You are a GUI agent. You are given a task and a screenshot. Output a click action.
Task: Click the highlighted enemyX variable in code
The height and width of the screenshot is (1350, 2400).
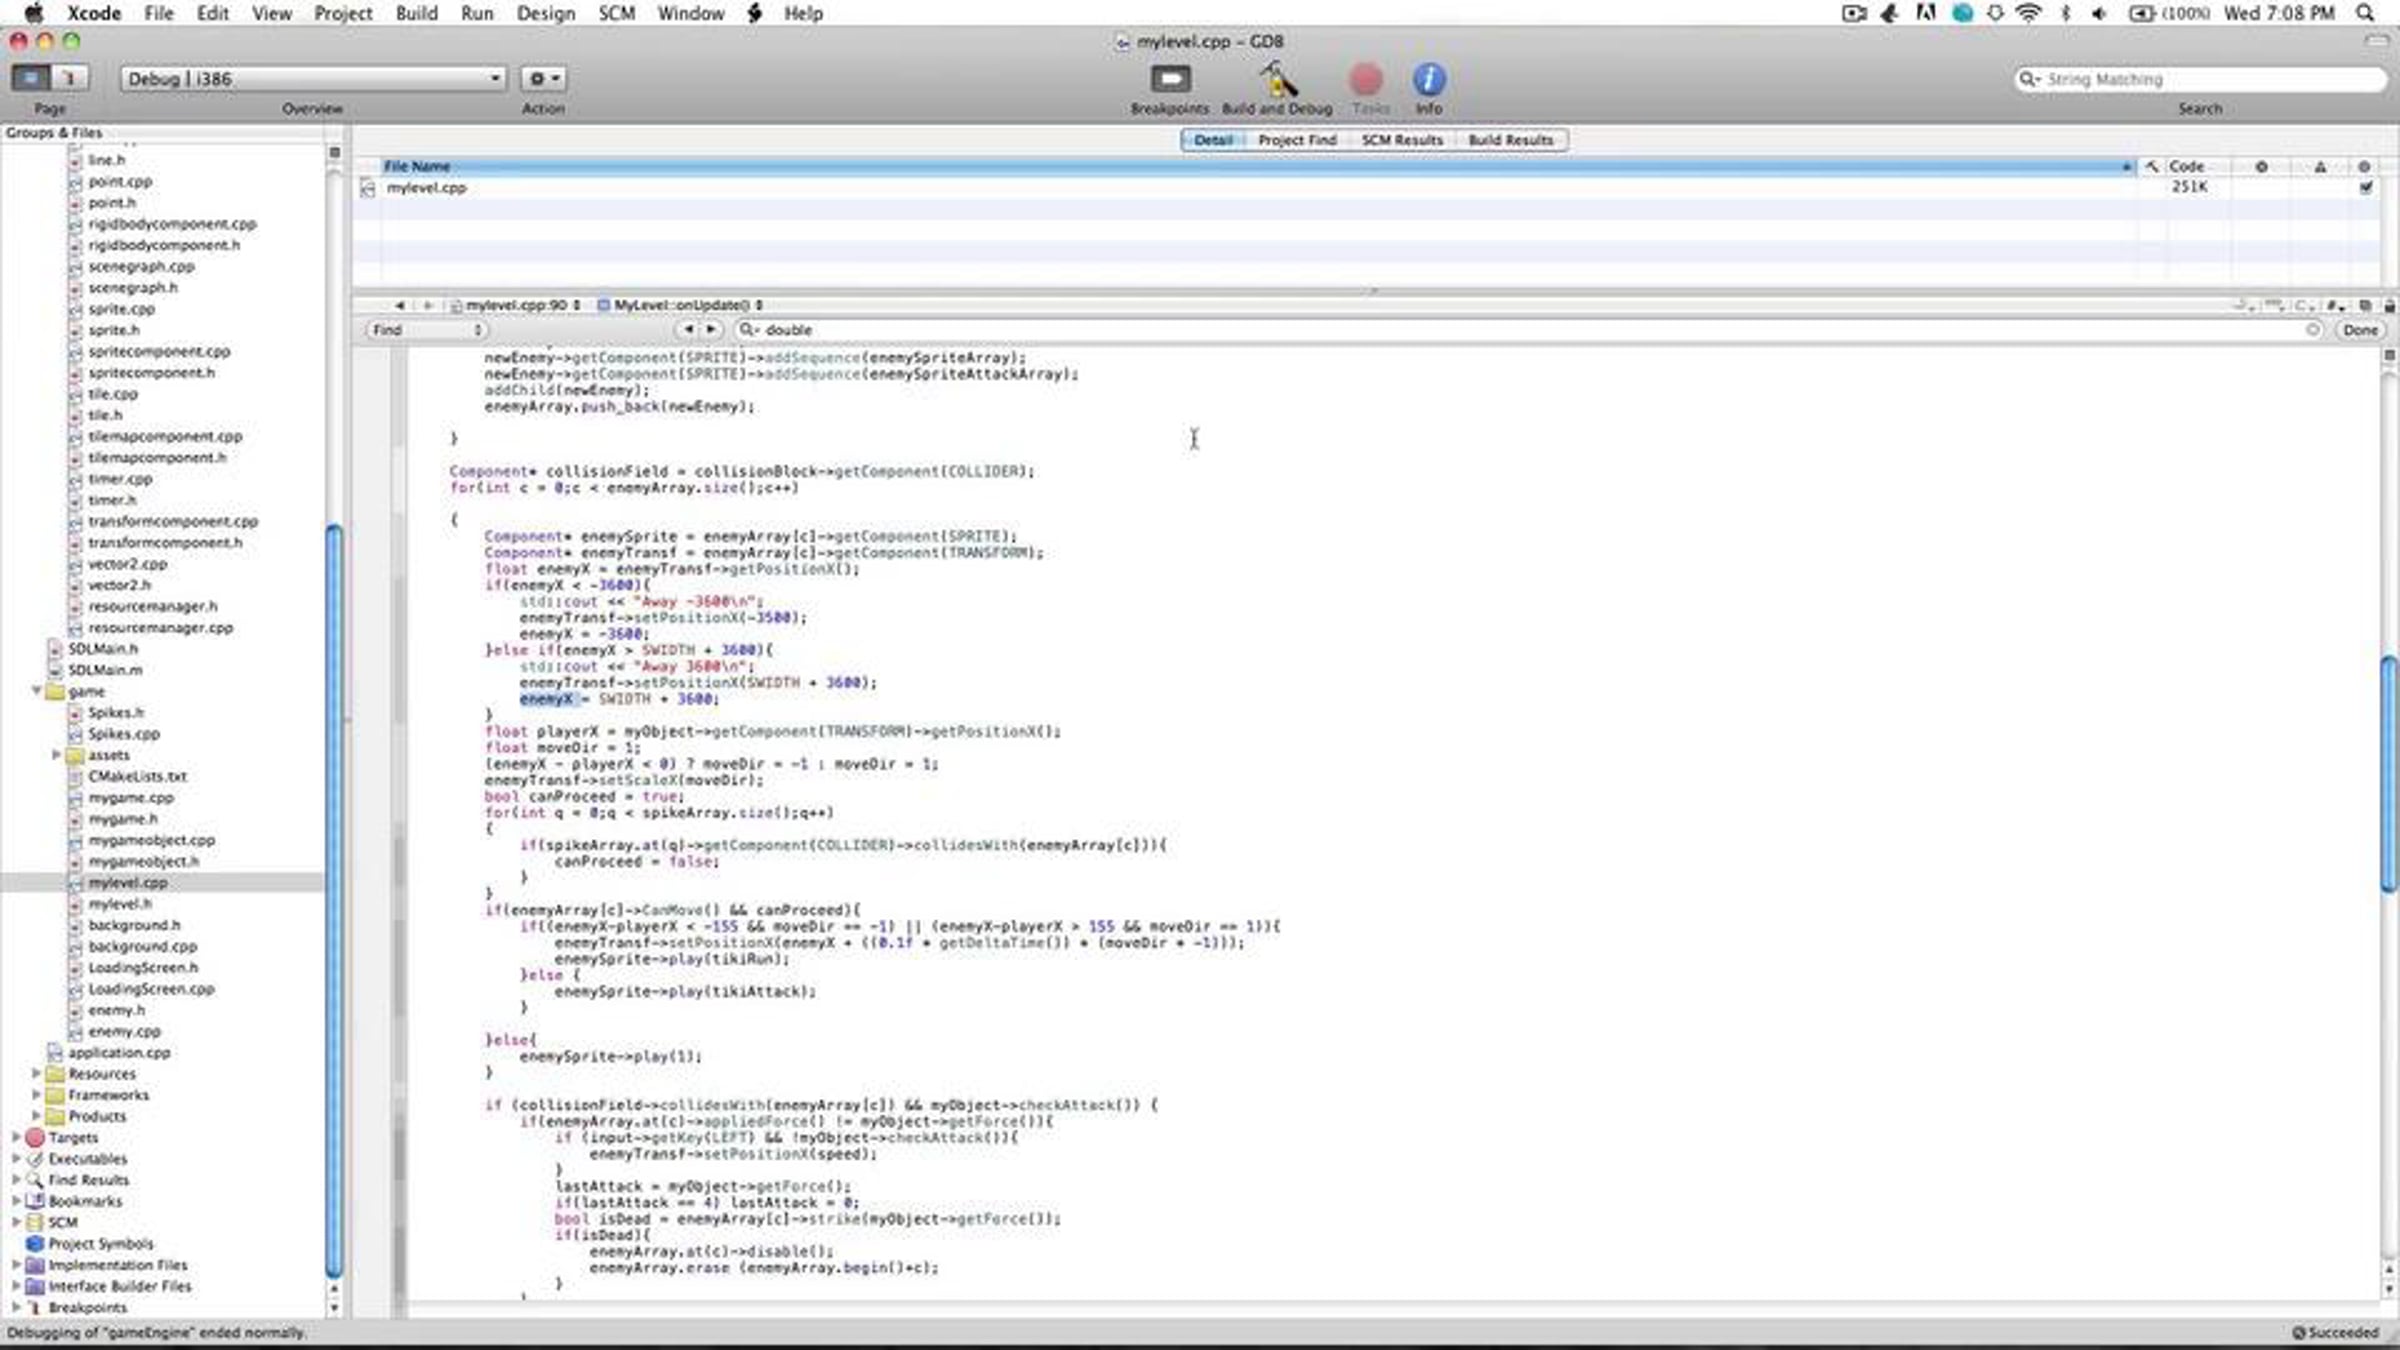click(x=546, y=699)
